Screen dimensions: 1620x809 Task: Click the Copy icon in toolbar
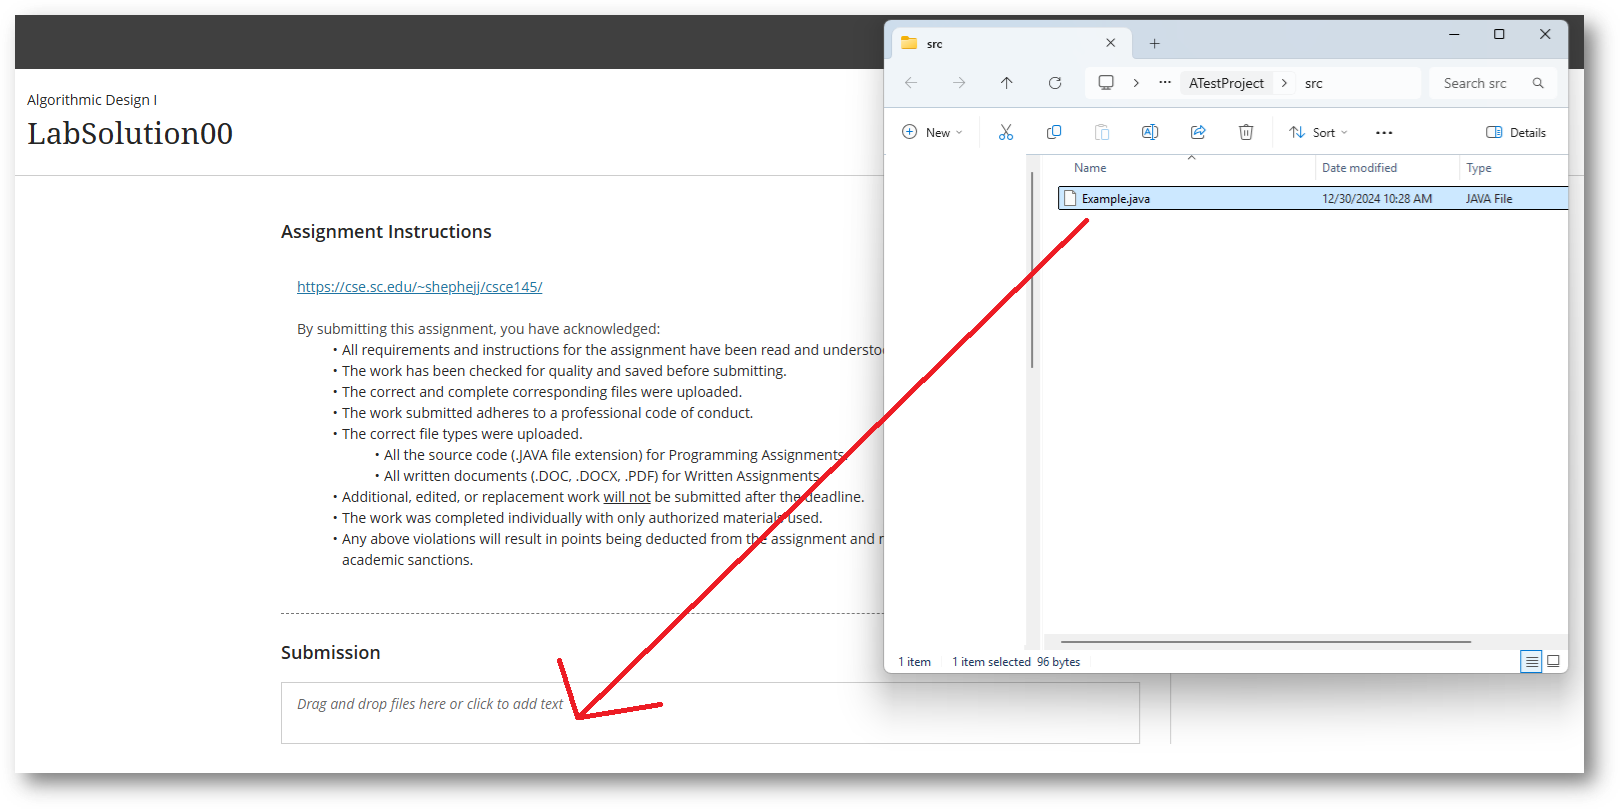click(1054, 132)
